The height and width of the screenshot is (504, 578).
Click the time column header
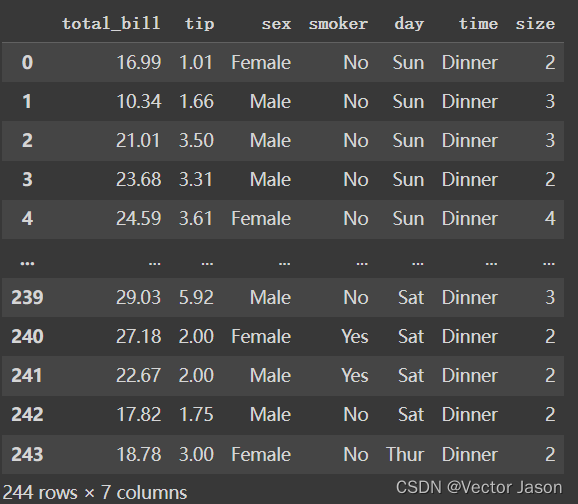478,24
